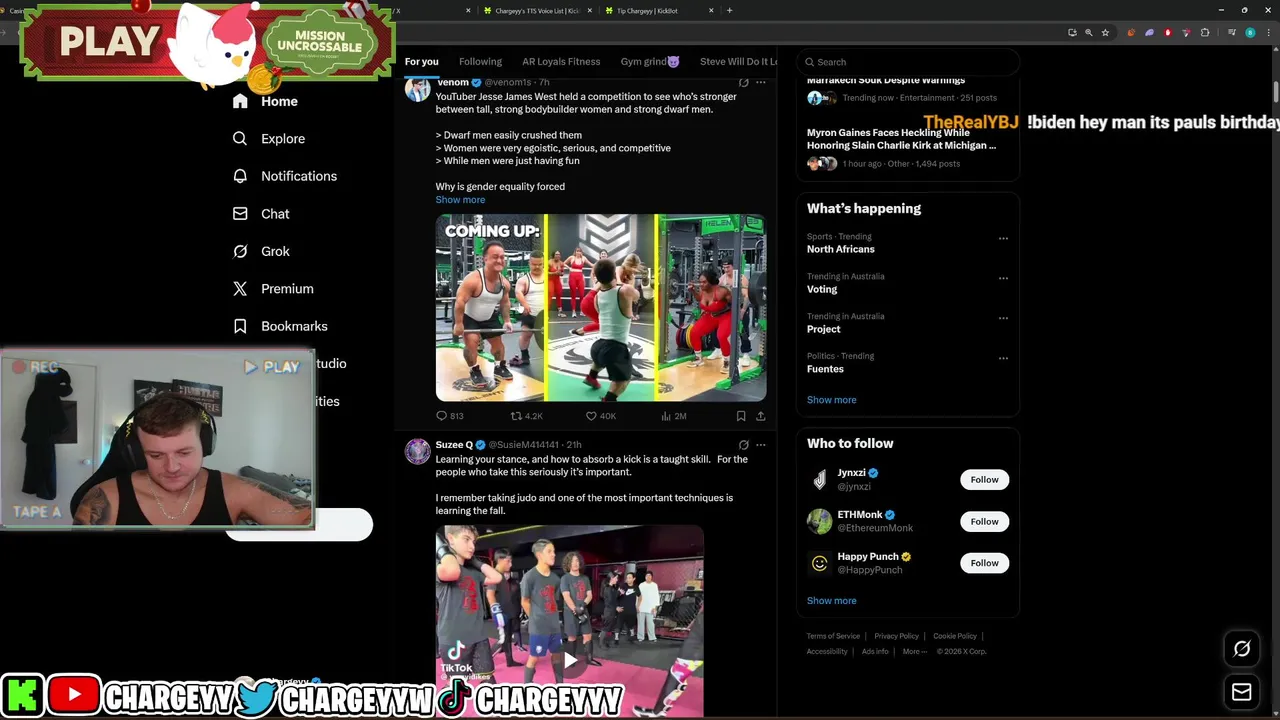The height and width of the screenshot is (720, 1280).
Task: View analytics 2M on venom's post
Action: point(673,416)
